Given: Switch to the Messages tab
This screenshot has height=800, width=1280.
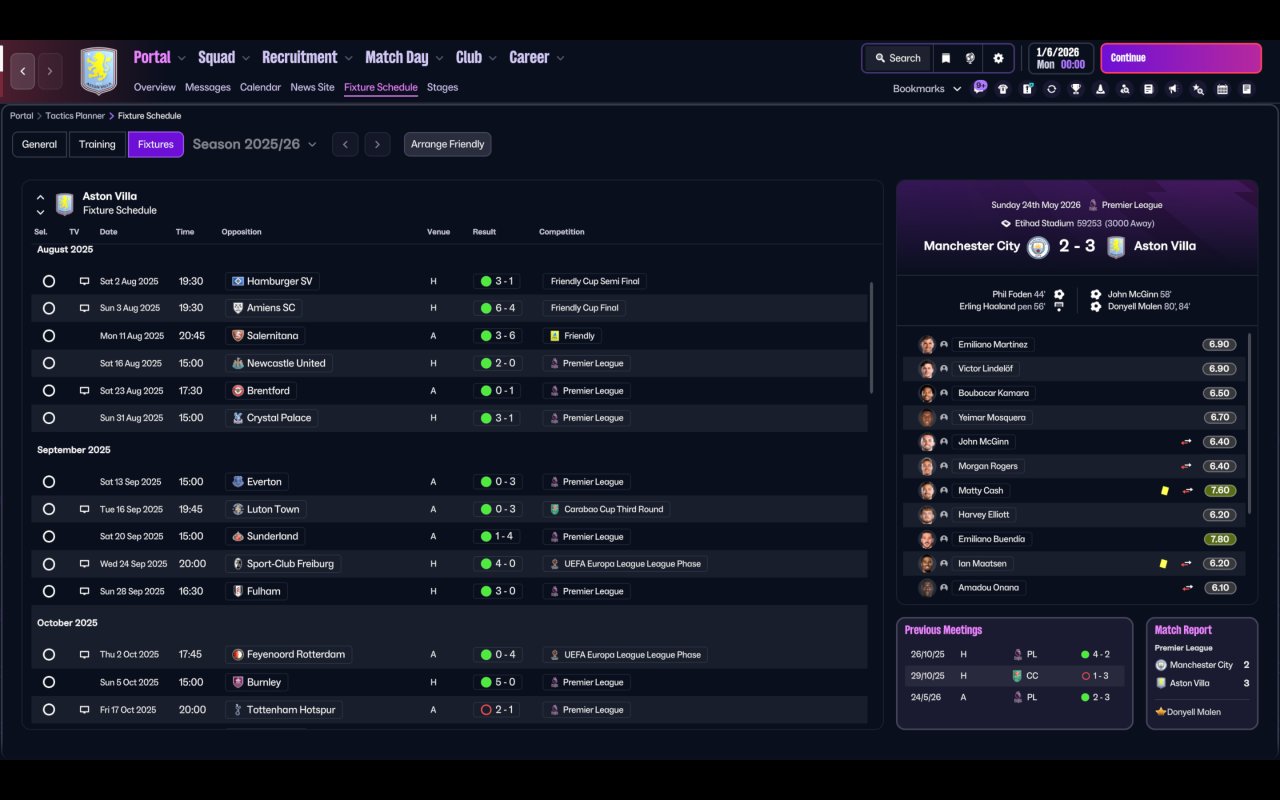Looking at the screenshot, I should 208,87.
